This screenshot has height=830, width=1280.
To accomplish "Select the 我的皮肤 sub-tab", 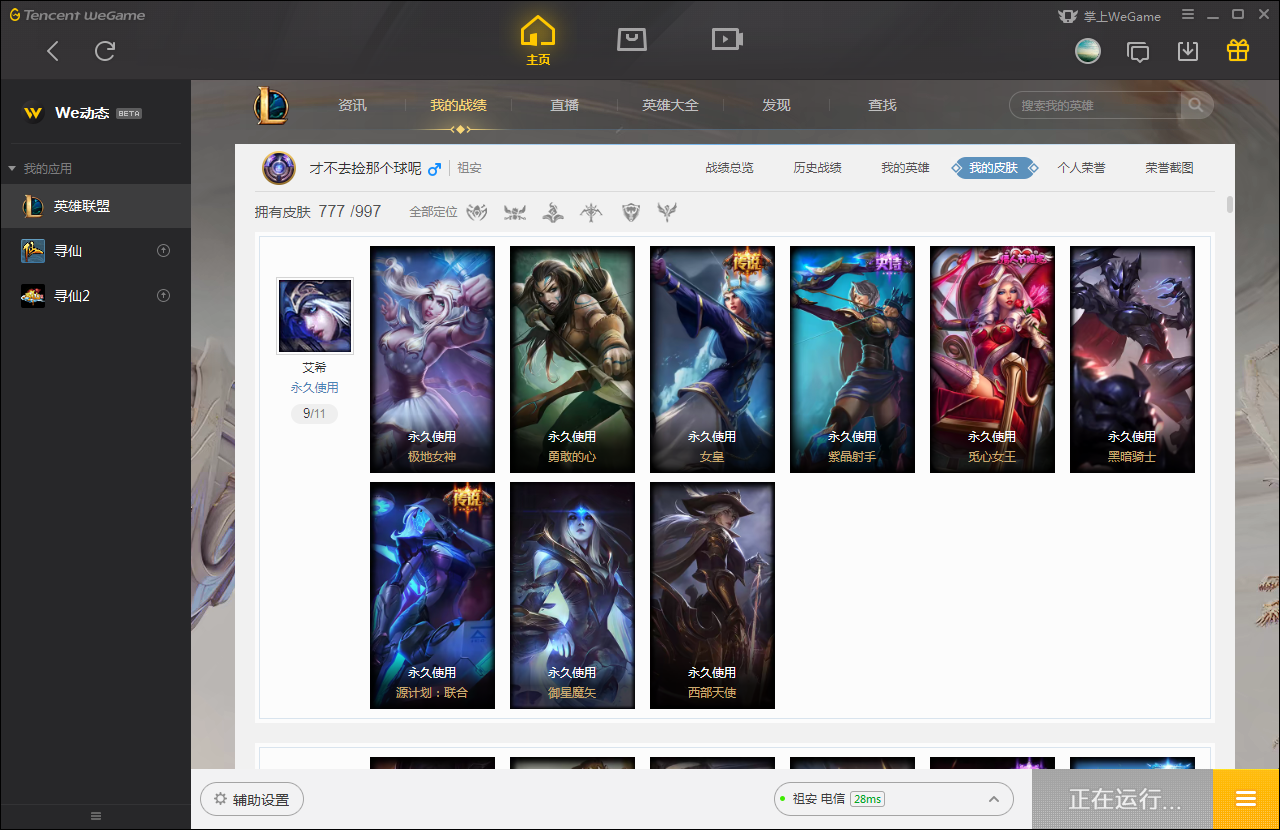I will click(994, 168).
